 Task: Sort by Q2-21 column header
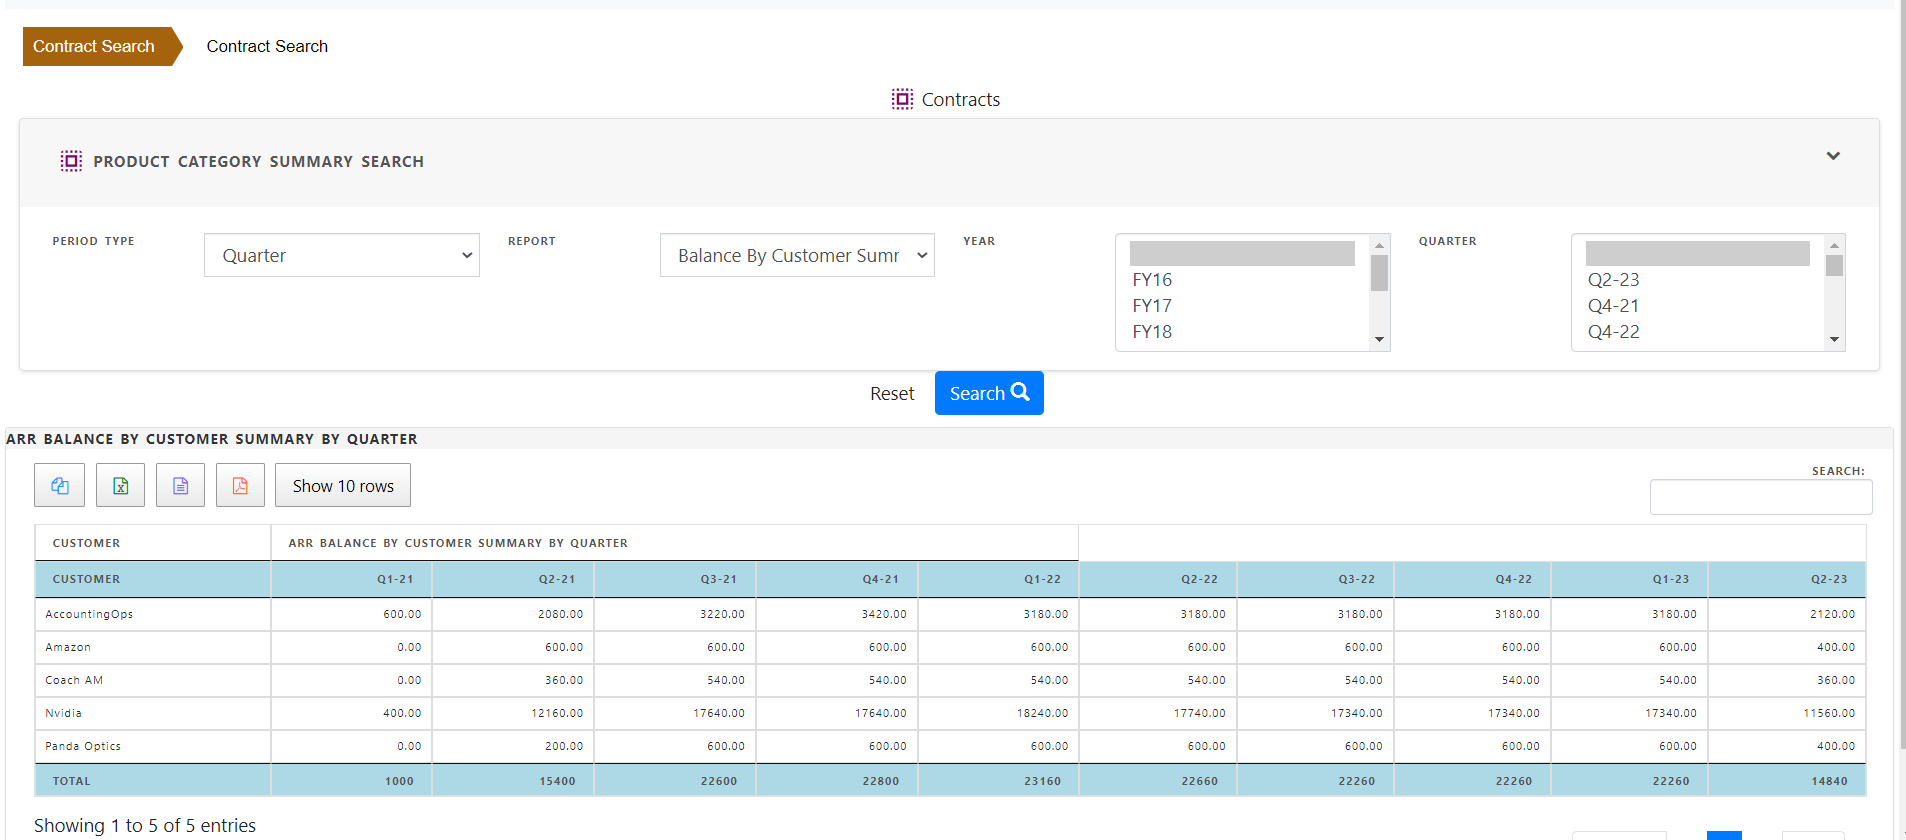pyautogui.click(x=513, y=579)
